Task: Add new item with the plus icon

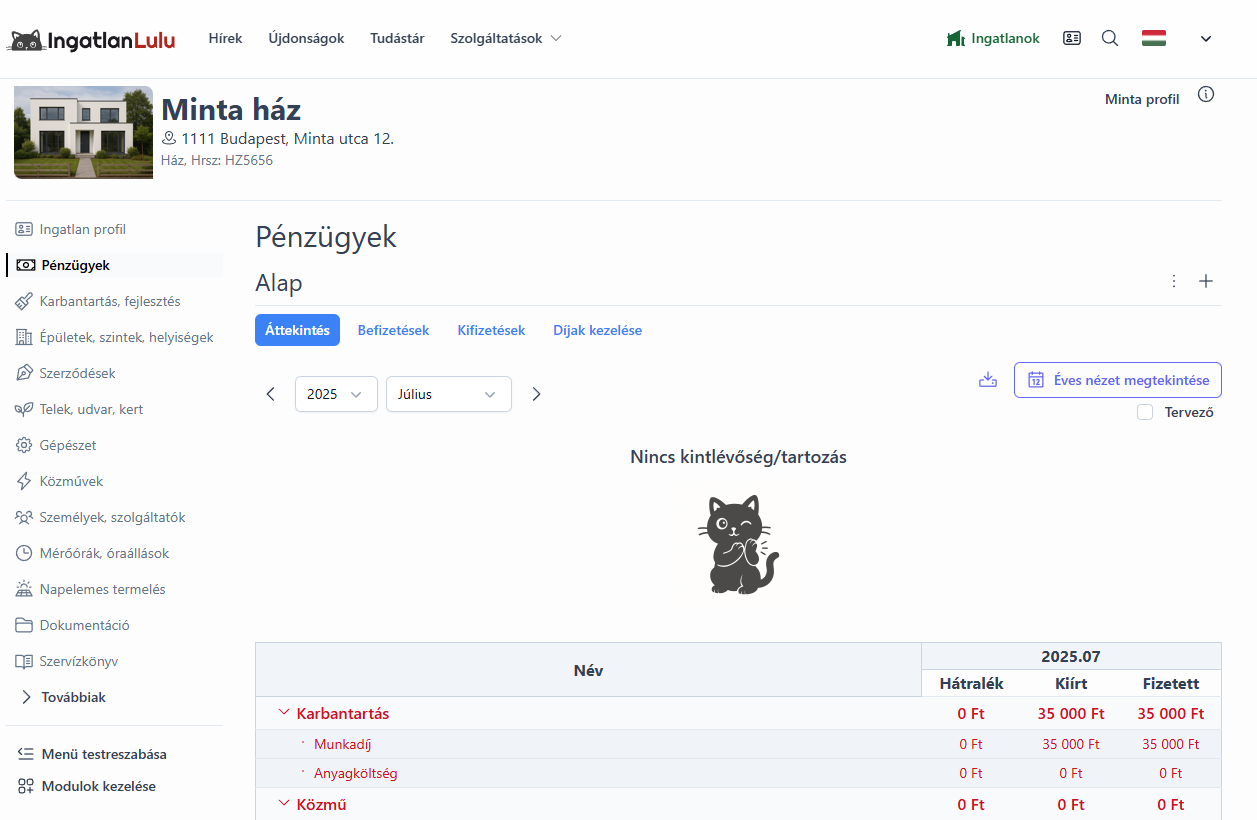Action: pos(1206,281)
